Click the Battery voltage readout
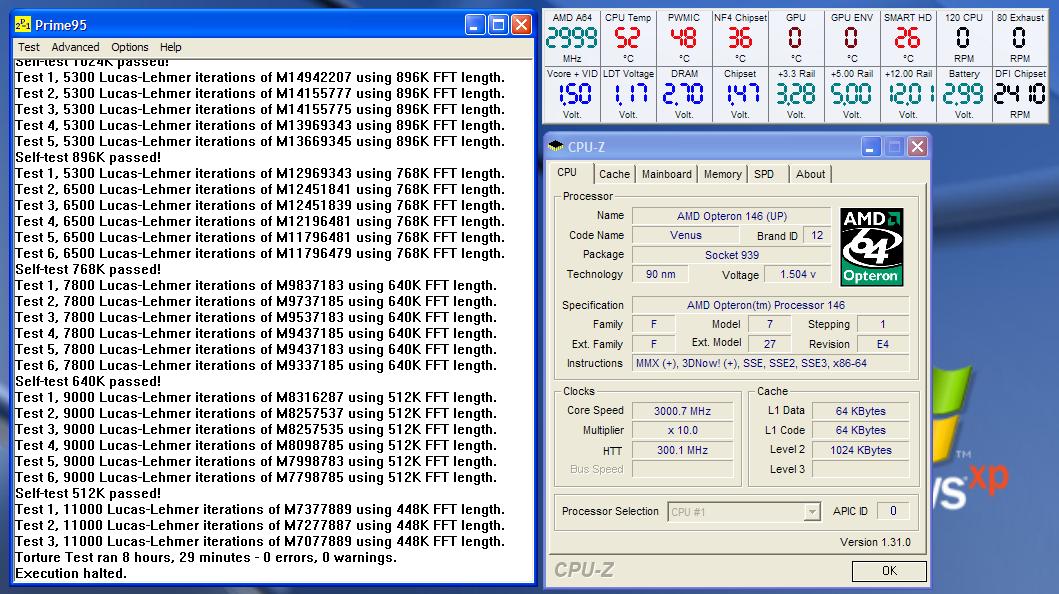This screenshot has height=594, width=1059. click(x=964, y=94)
